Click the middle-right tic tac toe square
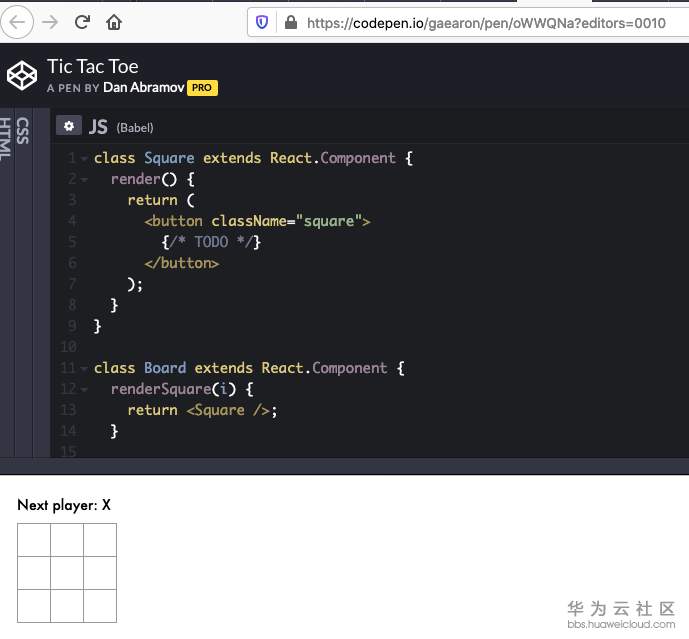The width and height of the screenshot is (689, 639). [x=100, y=573]
